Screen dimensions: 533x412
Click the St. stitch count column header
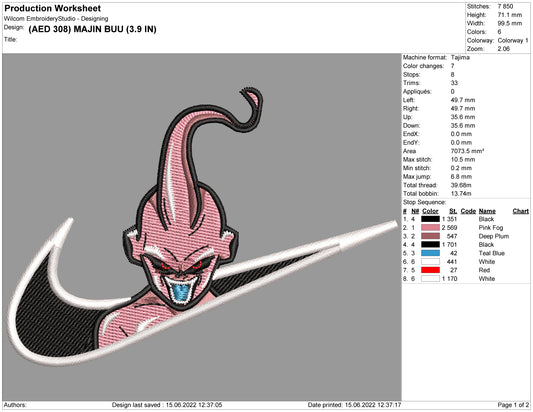[453, 211]
